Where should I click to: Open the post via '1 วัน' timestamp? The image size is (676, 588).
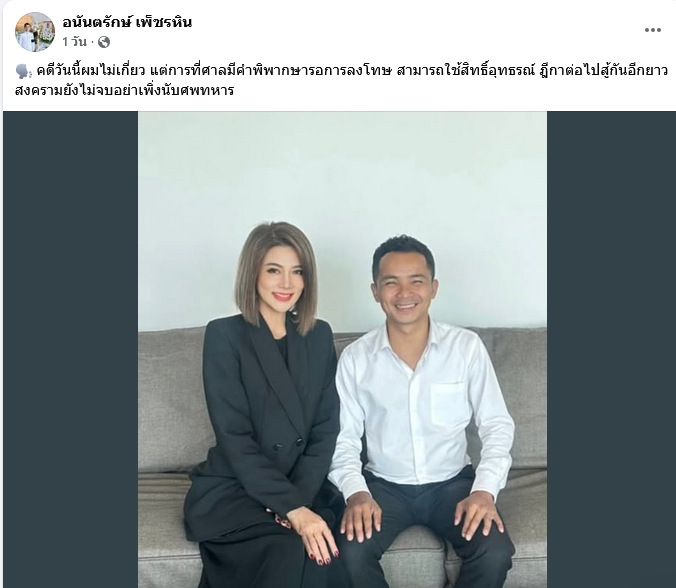tap(74, 42)
